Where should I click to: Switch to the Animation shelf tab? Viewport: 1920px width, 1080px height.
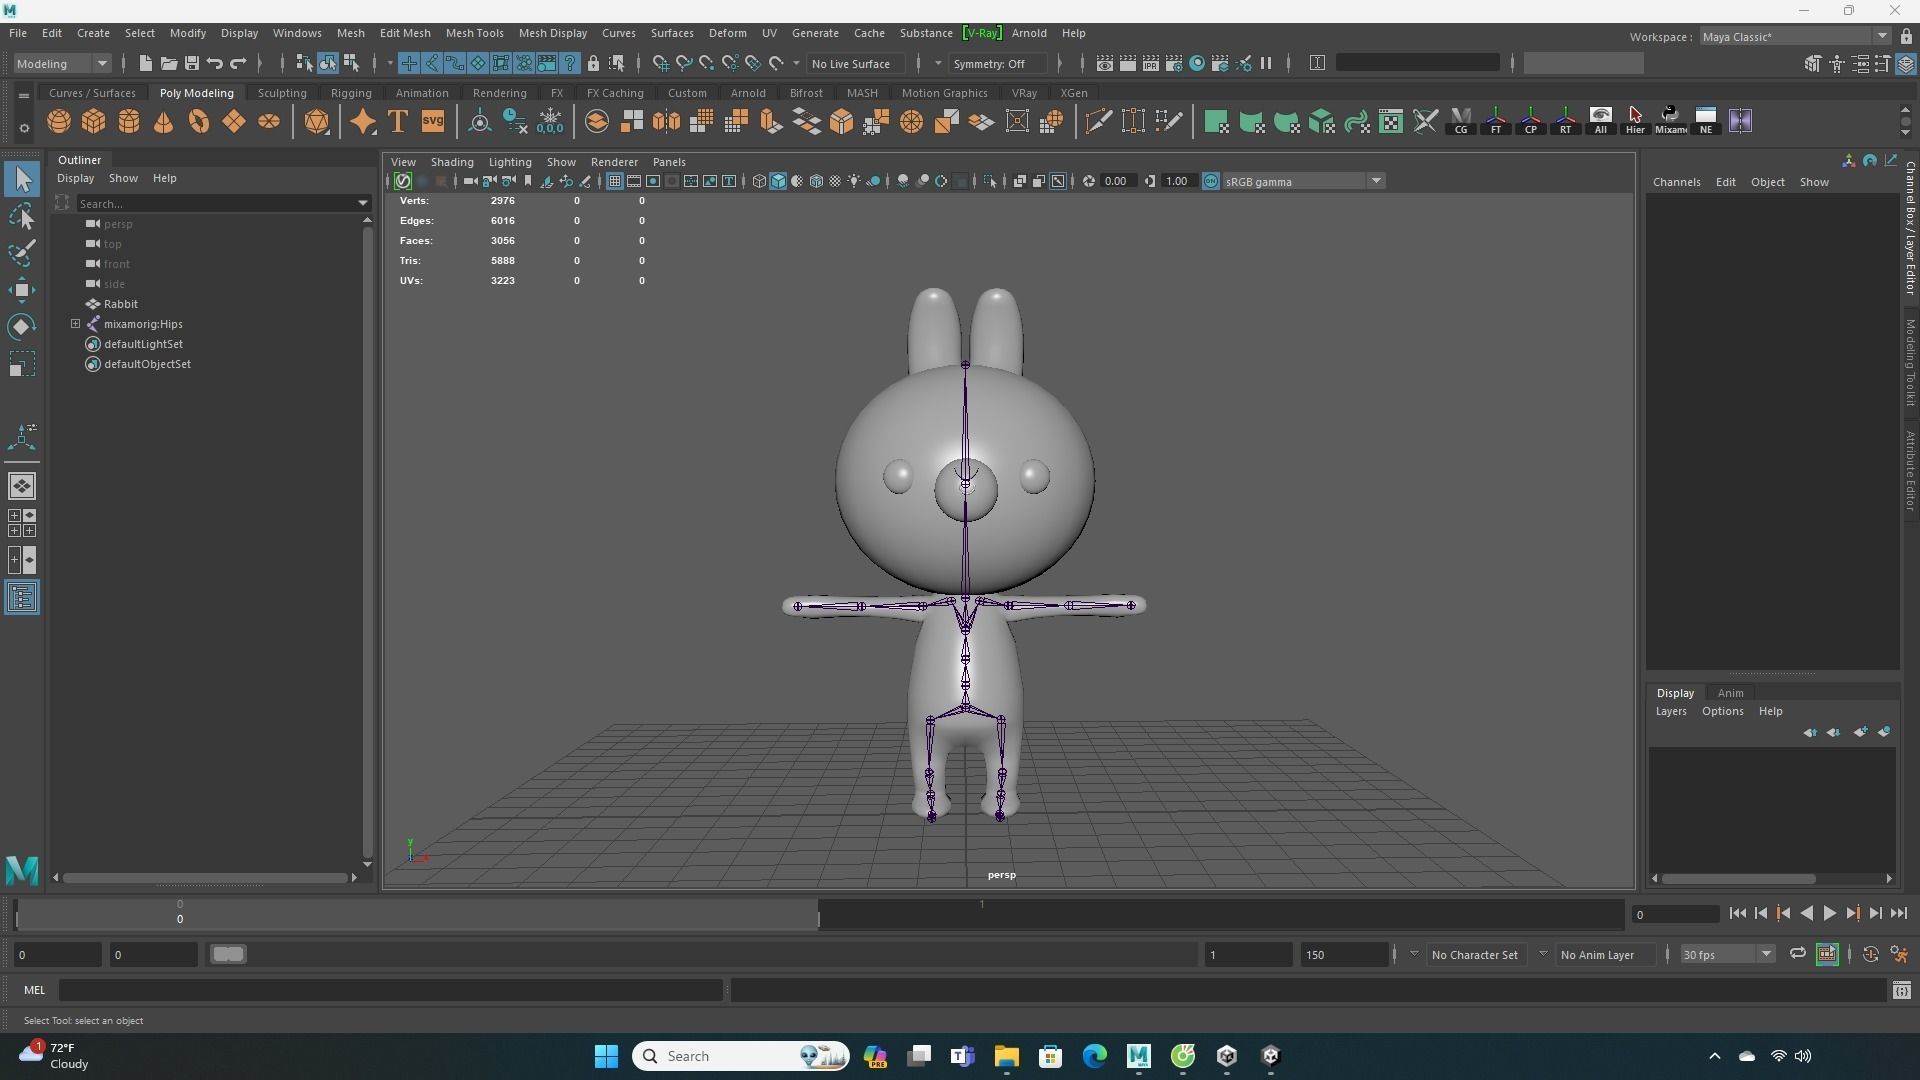tap(422, 93)
